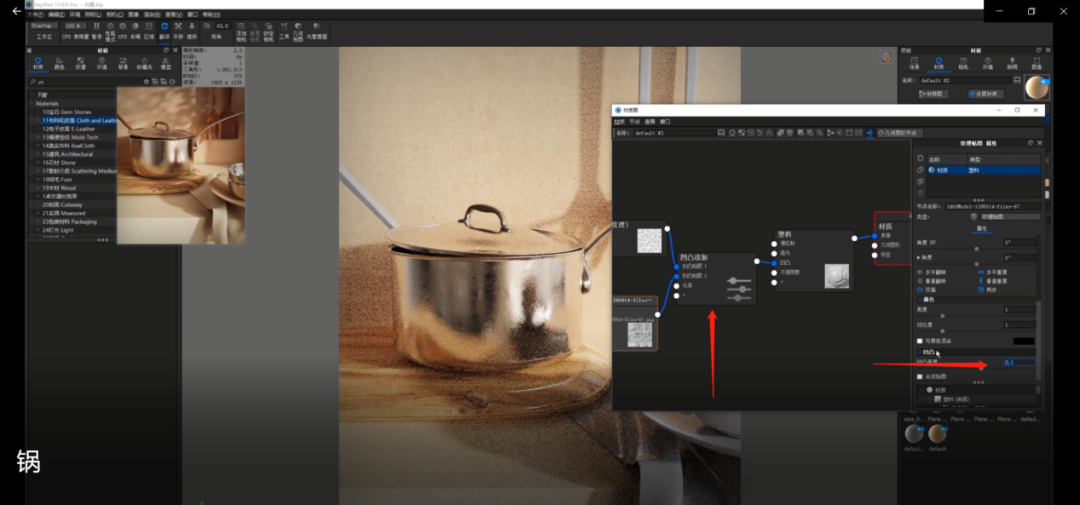Expand the 14 RealCloth folder

tap(38, 145)
